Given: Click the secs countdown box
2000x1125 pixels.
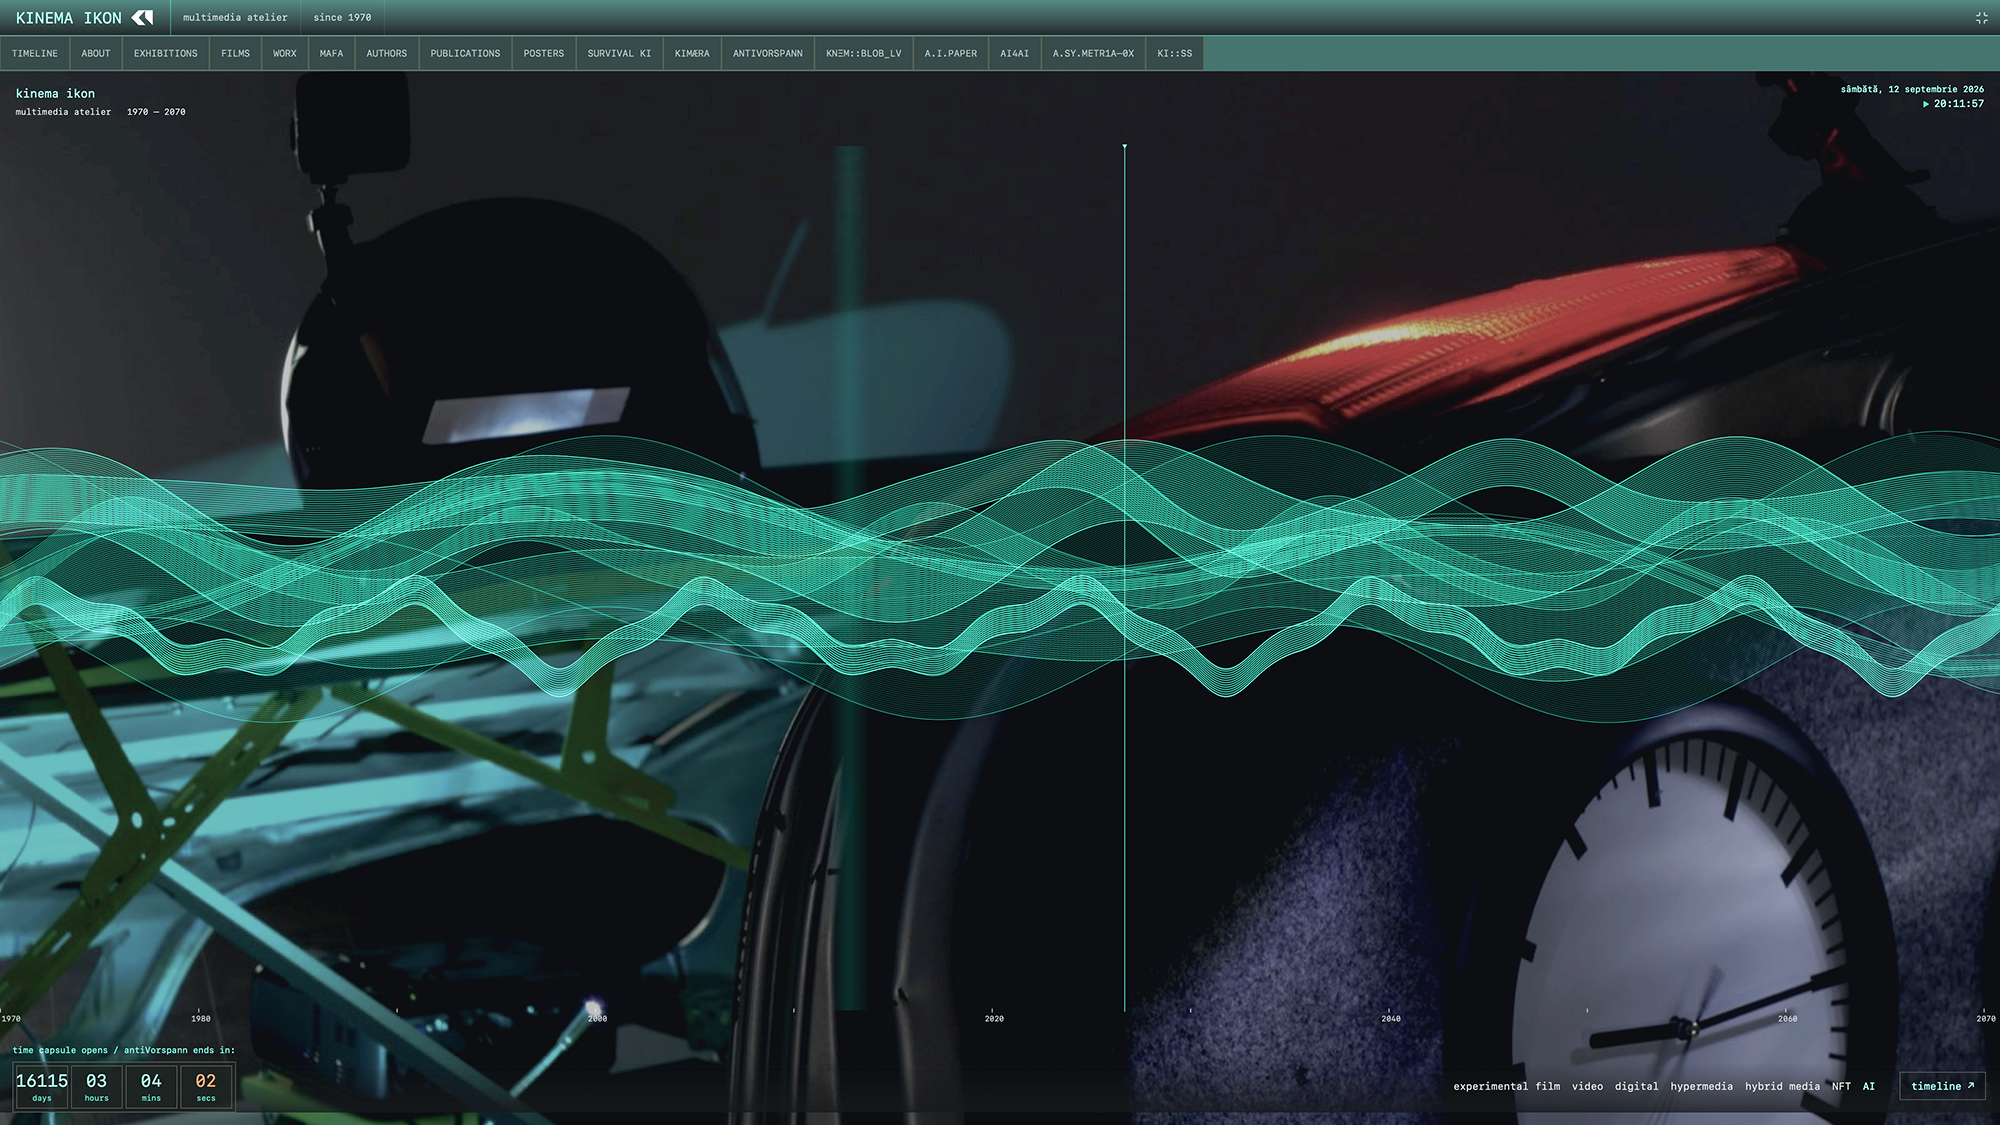Looking at the screenshot, I should [206, 1087].
